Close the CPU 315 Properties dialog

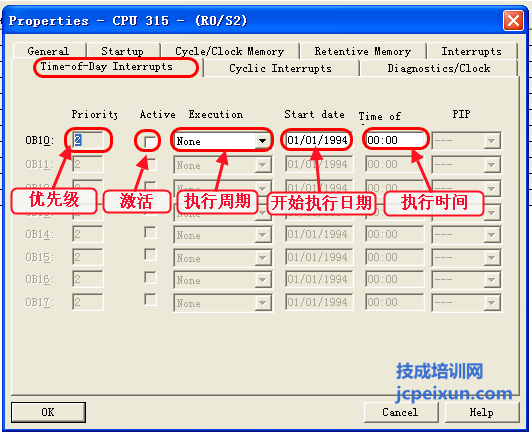click(x=513, y=21)
